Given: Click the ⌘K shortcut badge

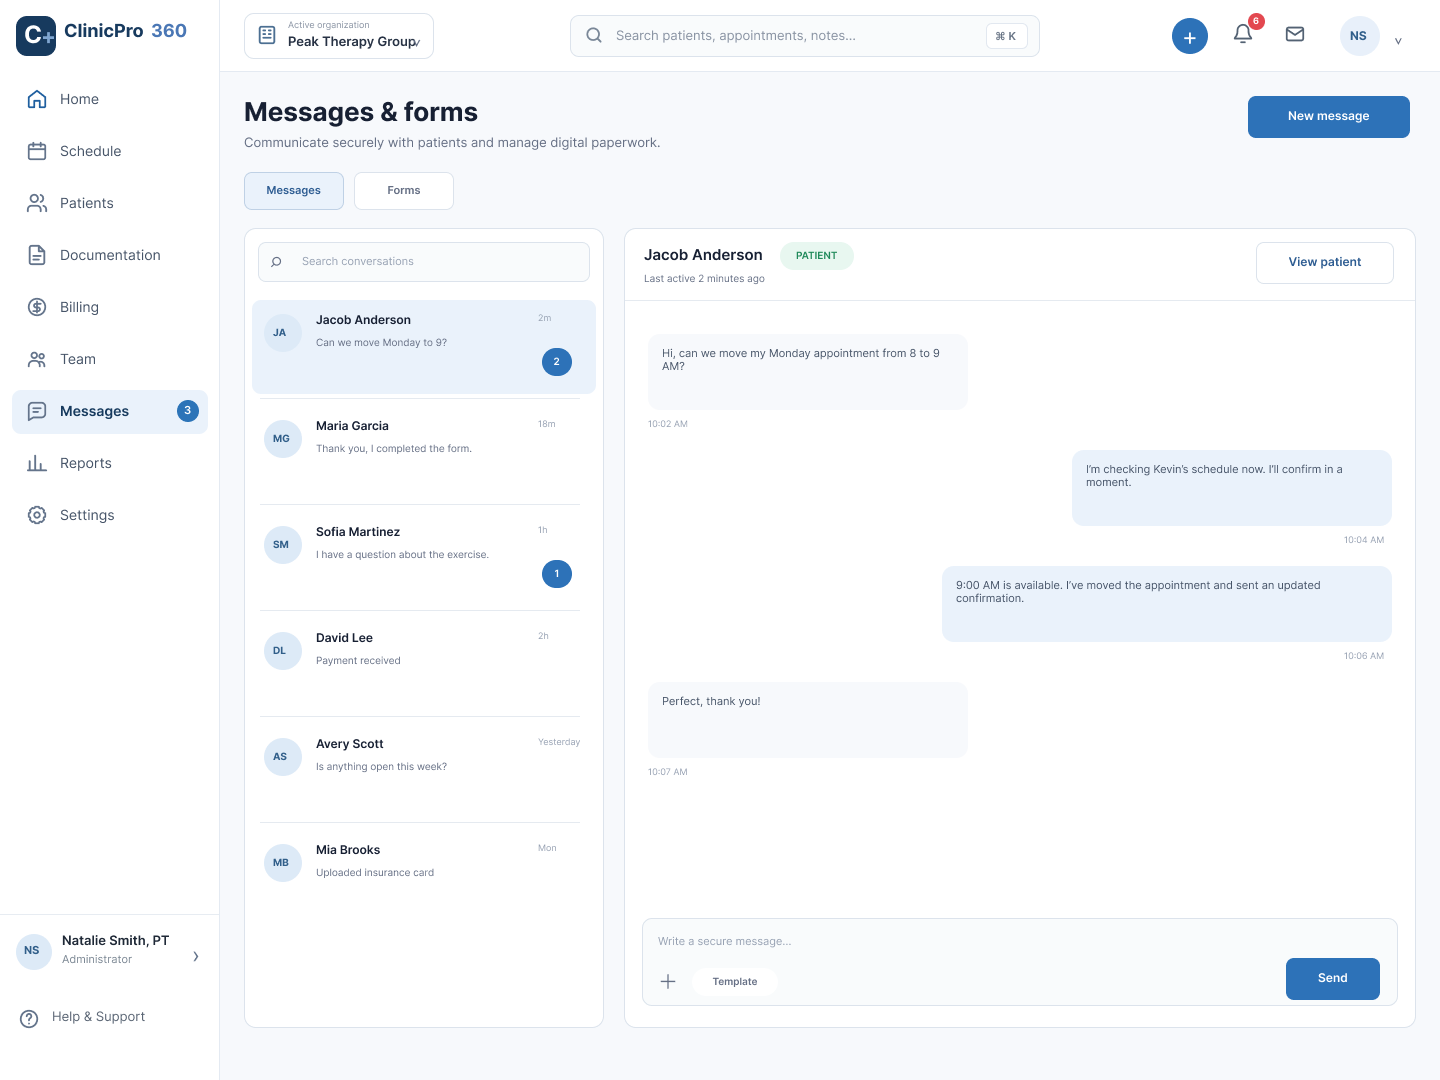Looking at the screenshot, I should click(x=1006, y=36).
